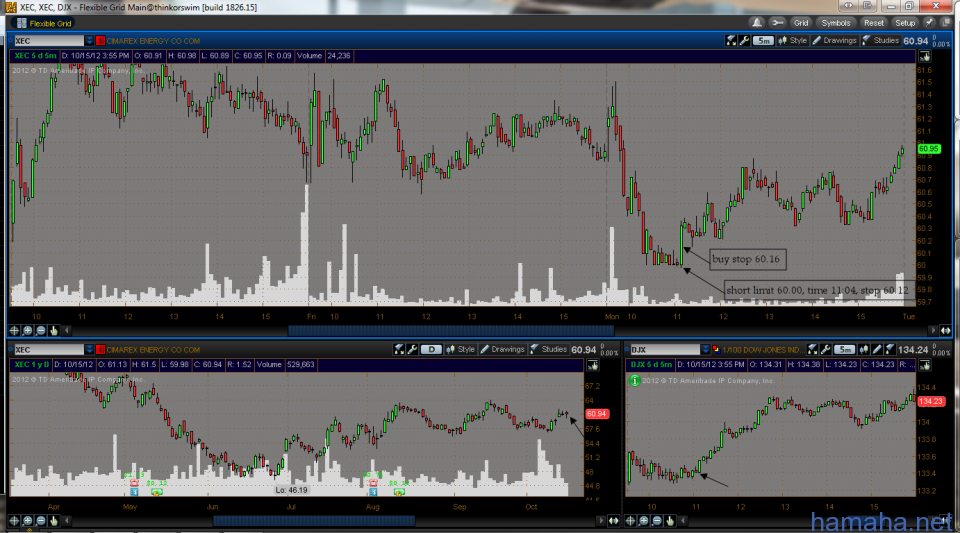Screen dimensions: 960x533
Task: Open Style menu in top XEC chart
Action: point(793,40)
